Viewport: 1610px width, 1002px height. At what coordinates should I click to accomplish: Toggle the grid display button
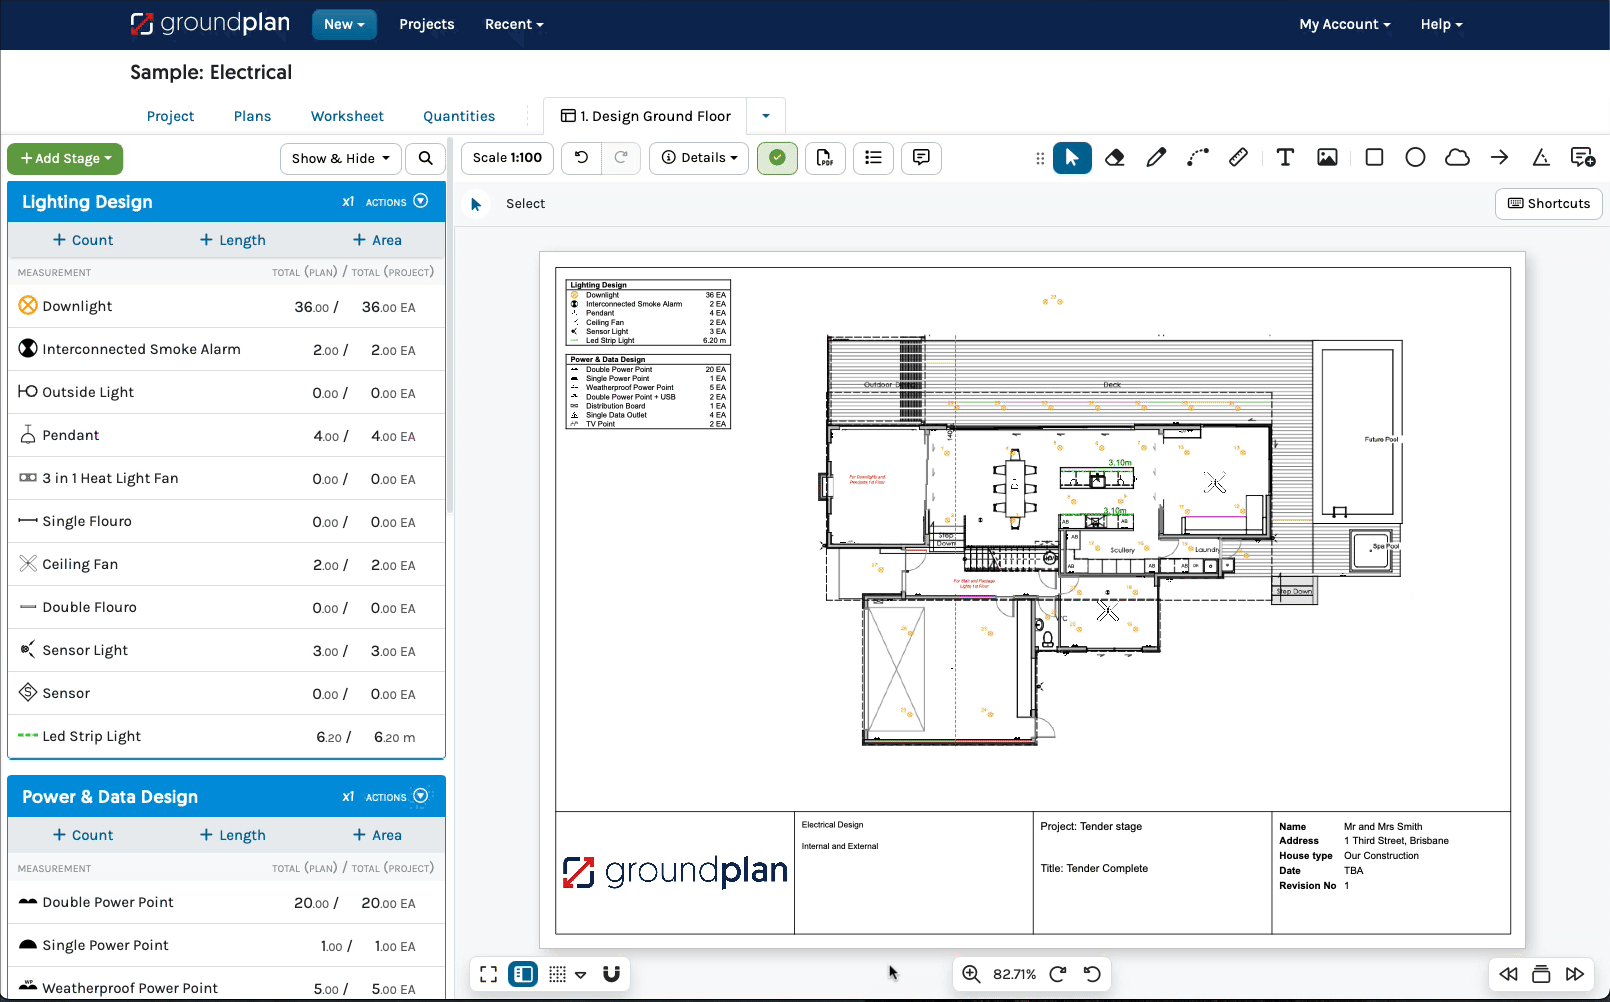point(558,974)
